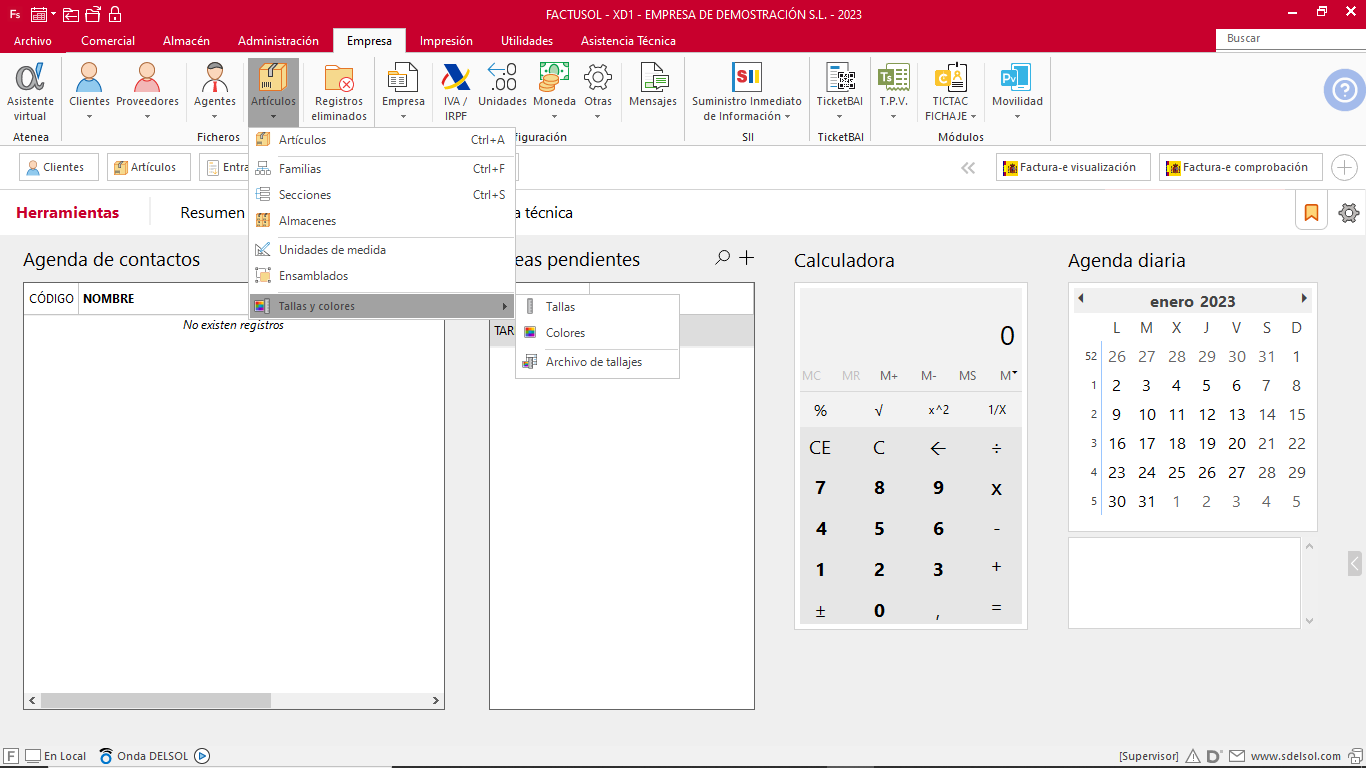Screen dimensions: 1366x768
Task: Go to next month in calendar
Action: click(x=1304, y=299)
